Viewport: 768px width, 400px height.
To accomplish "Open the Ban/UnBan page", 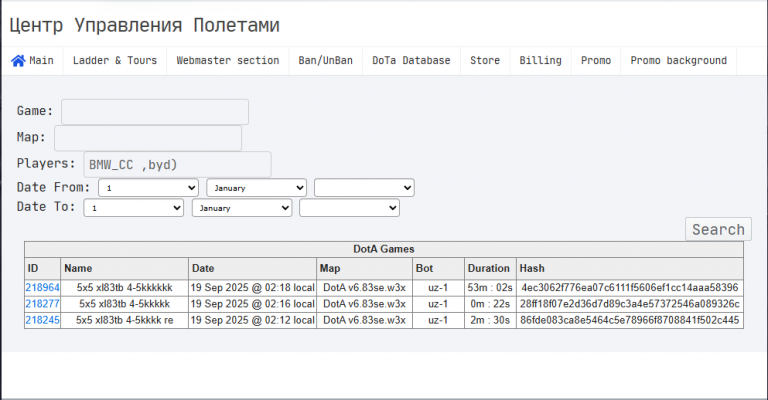I will tap(326, 61).
